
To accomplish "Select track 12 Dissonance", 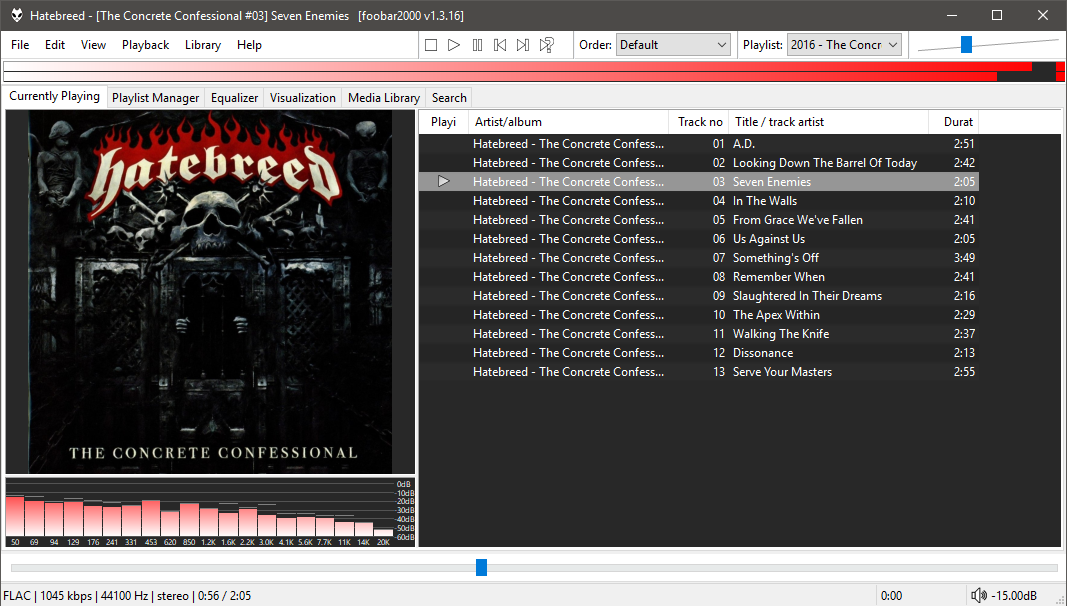I will coord(699,353).
